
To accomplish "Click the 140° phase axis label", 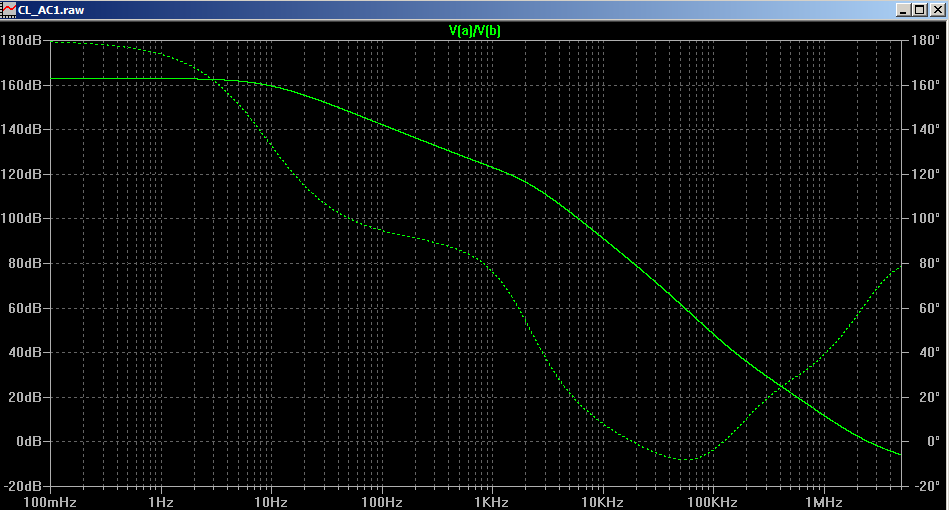I will [925, 129].
